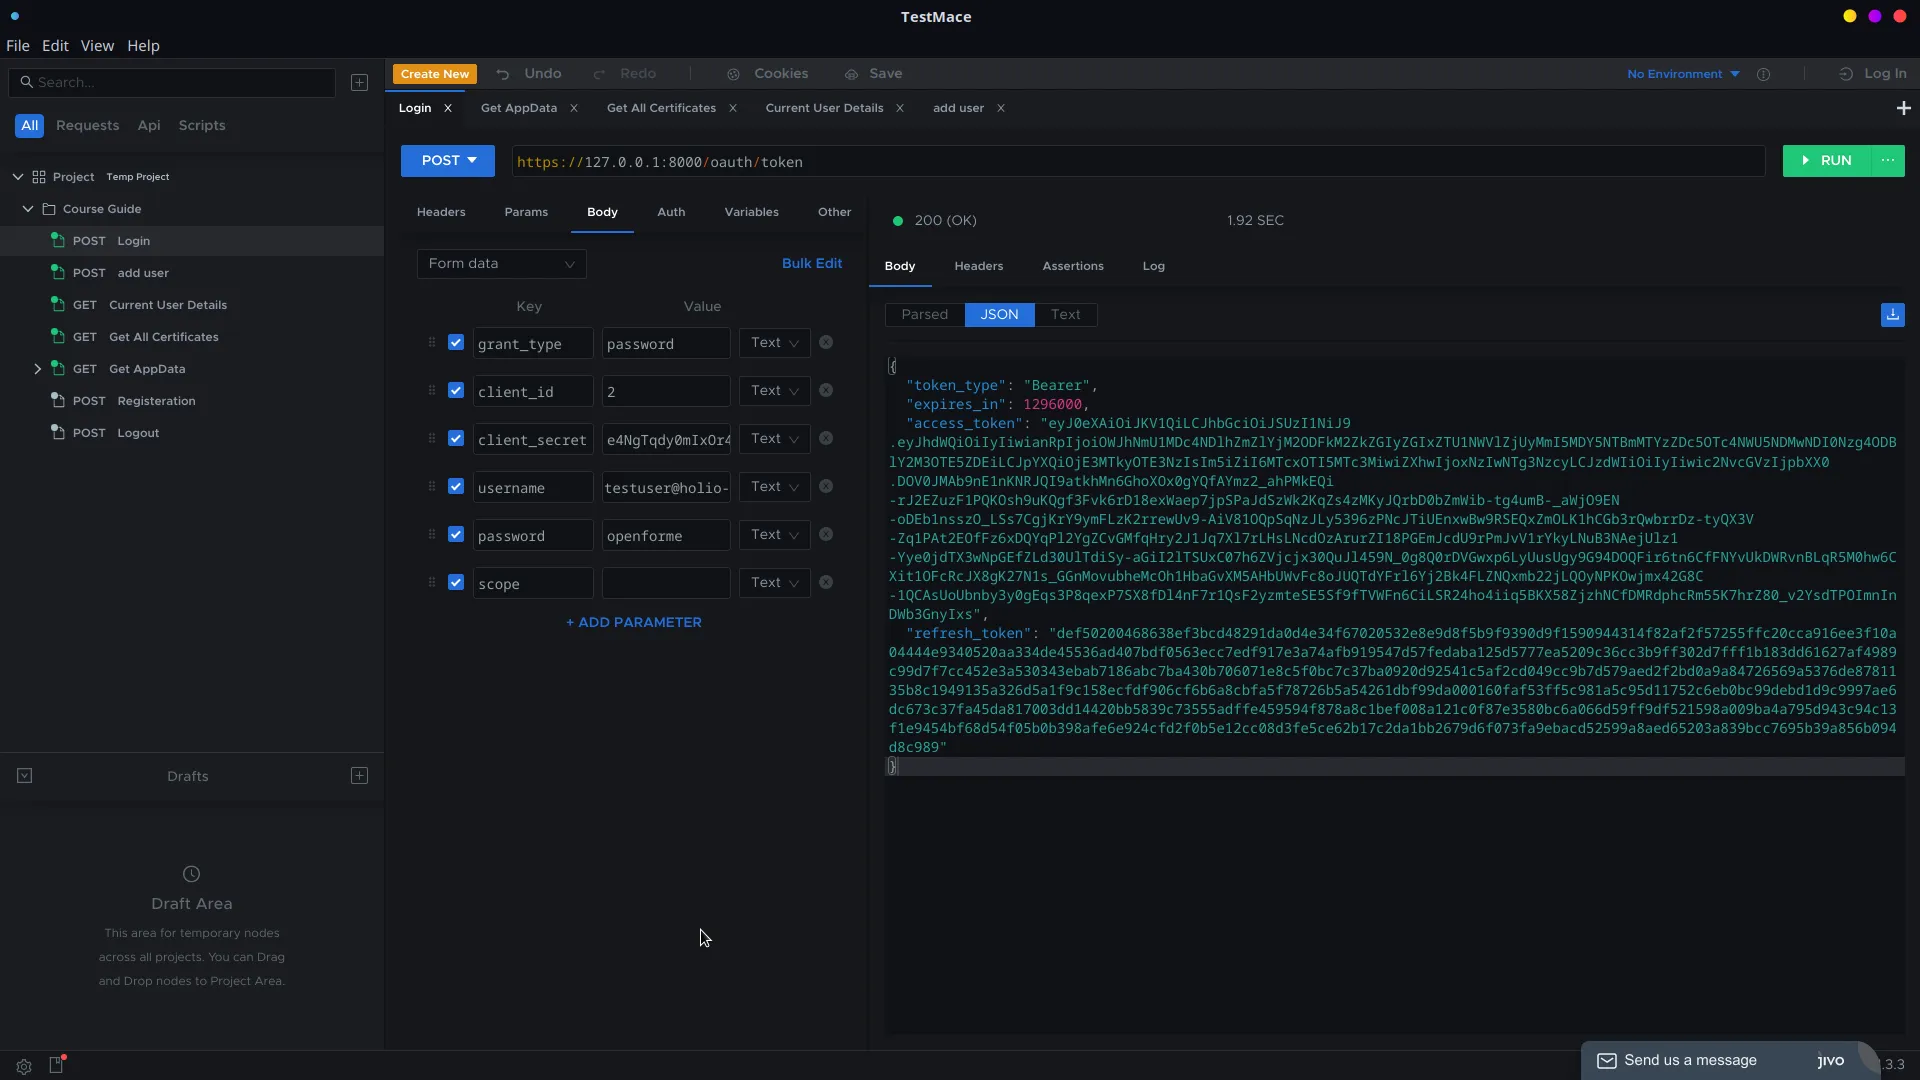
Task: Open settings with the gear icon
Action: pos(24,1066)
